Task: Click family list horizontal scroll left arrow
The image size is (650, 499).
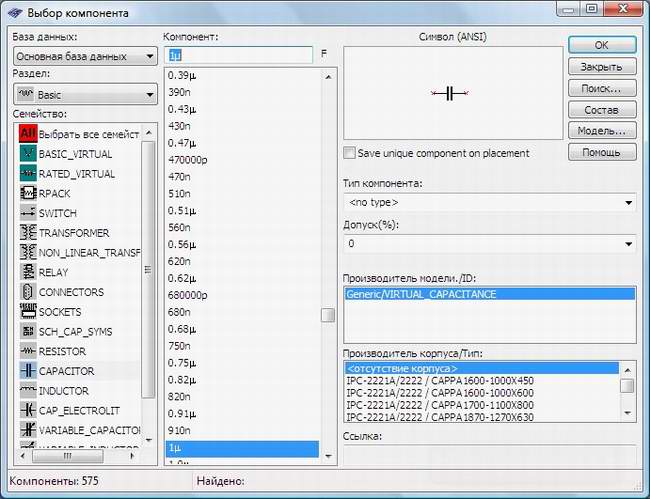Action: coord(23,456)
